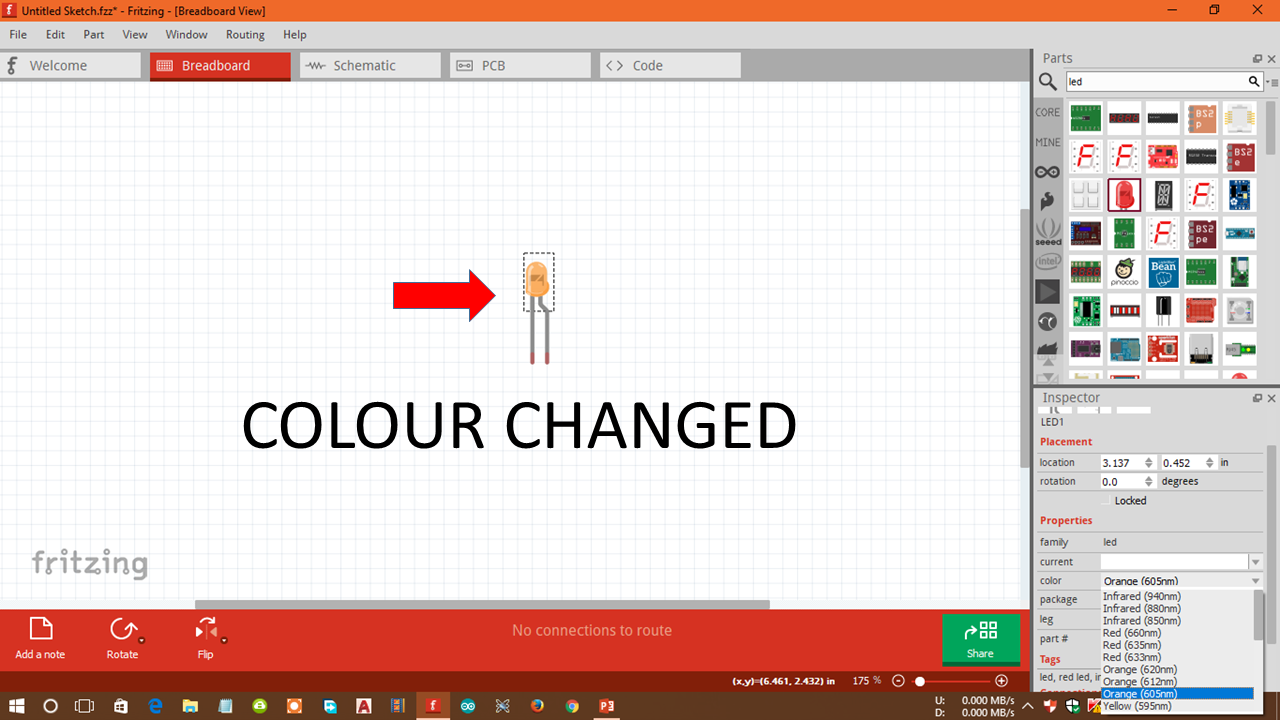This screenshot has height=720, width=1280.
Task: Toggle the Locked checkbox
Action: click(1106, 501)
